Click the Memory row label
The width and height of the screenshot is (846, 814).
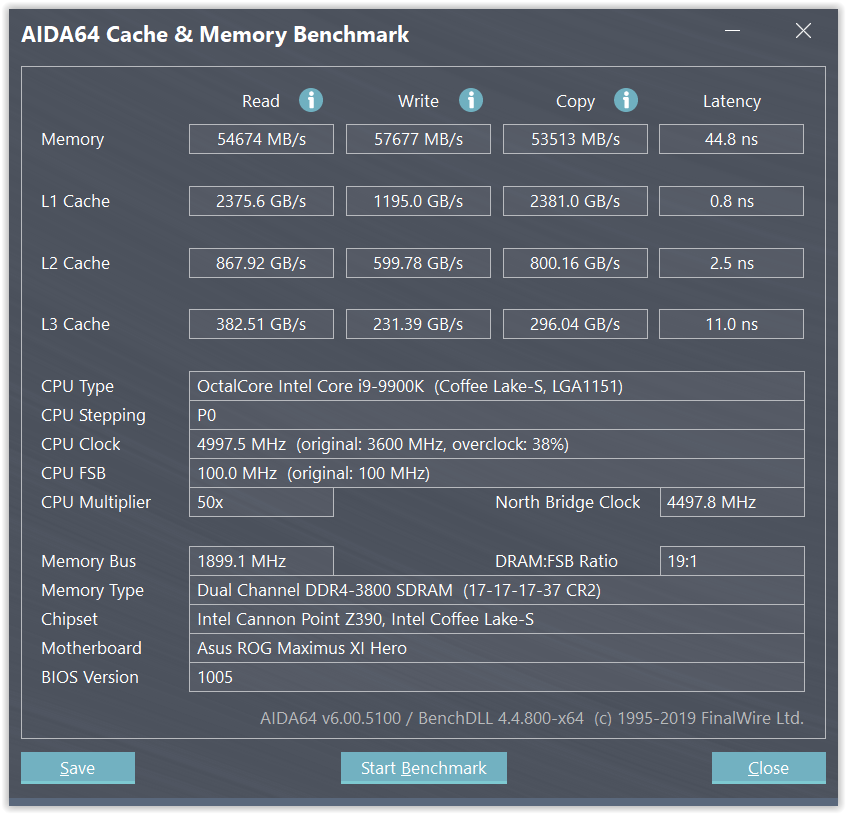[72, 140]
